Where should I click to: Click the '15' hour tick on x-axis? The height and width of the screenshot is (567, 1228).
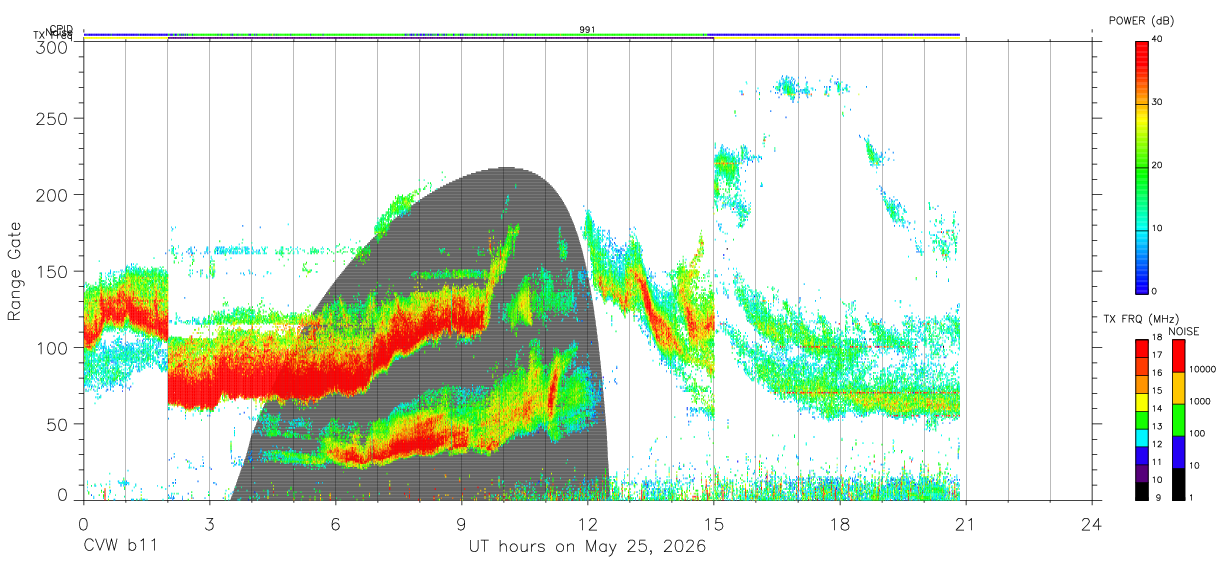click(714, 523)
